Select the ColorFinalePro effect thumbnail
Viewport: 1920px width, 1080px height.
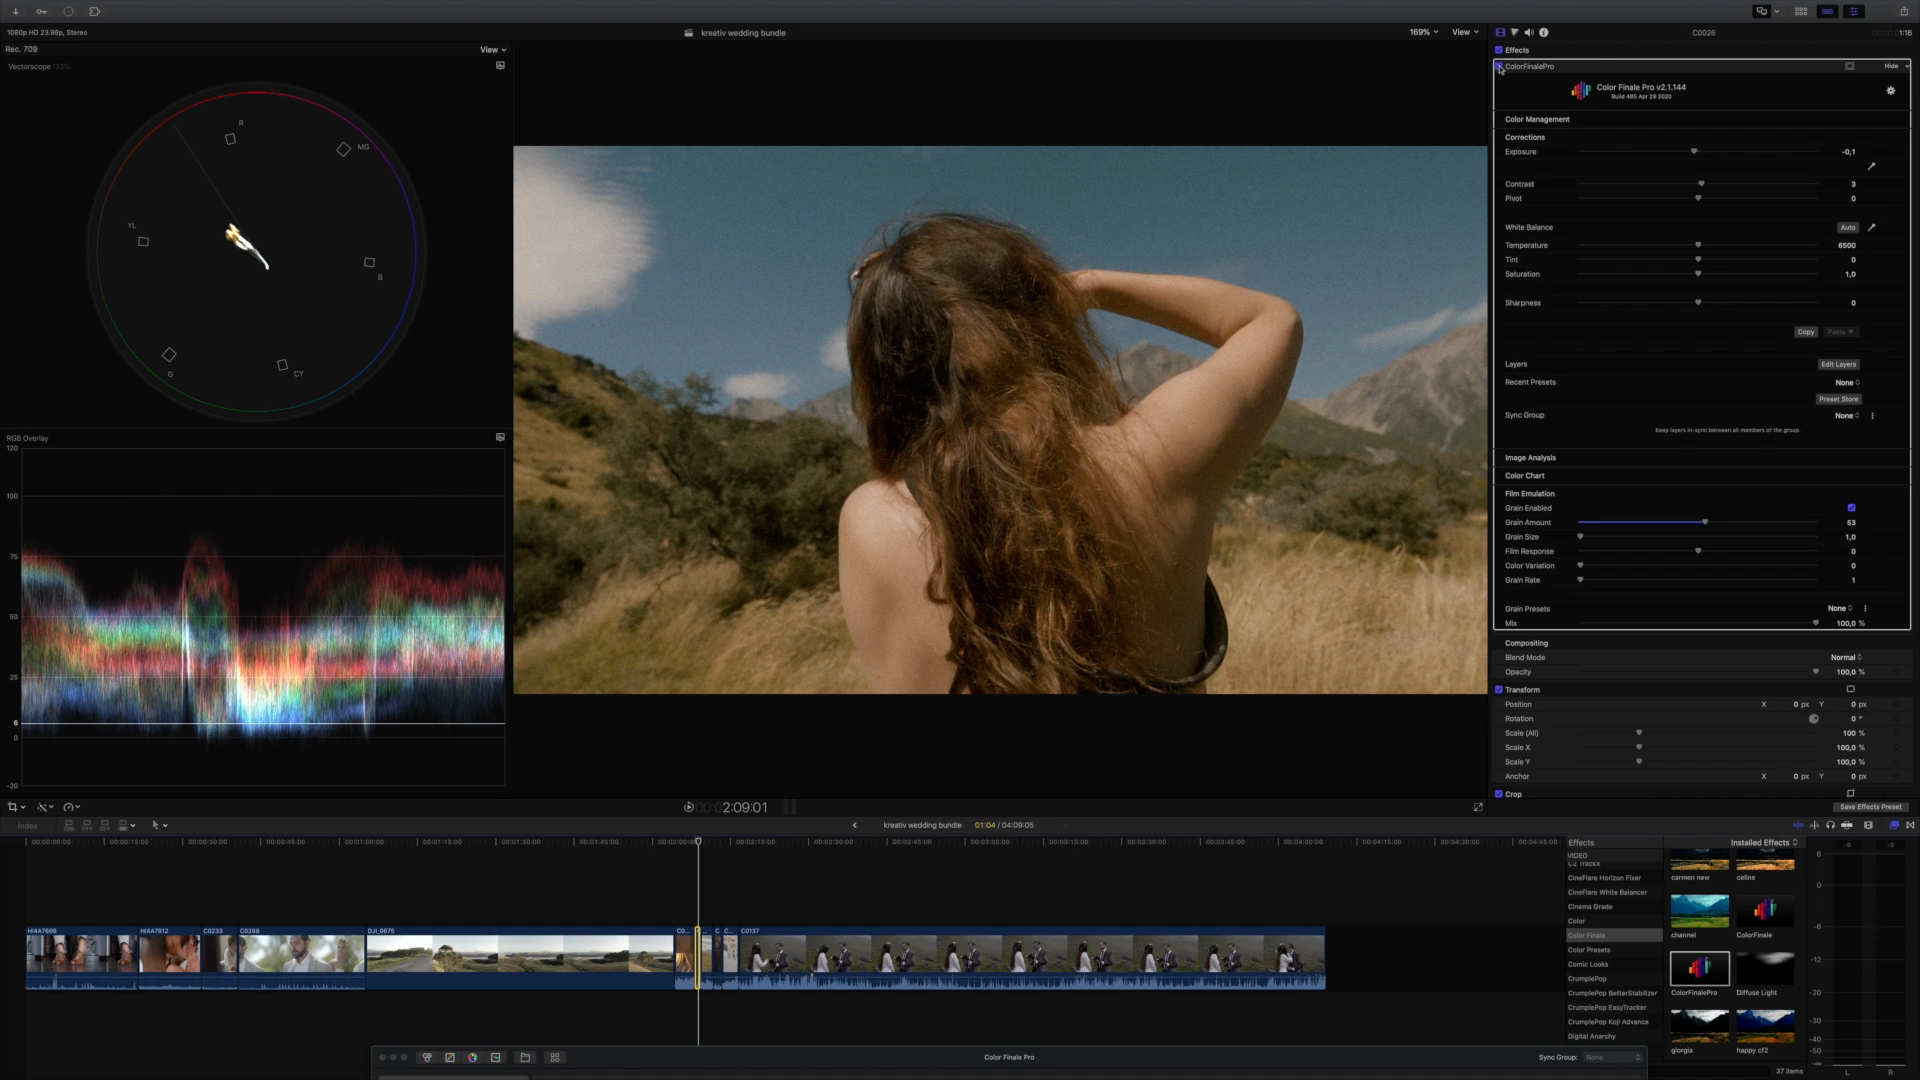click(1699, 968)
